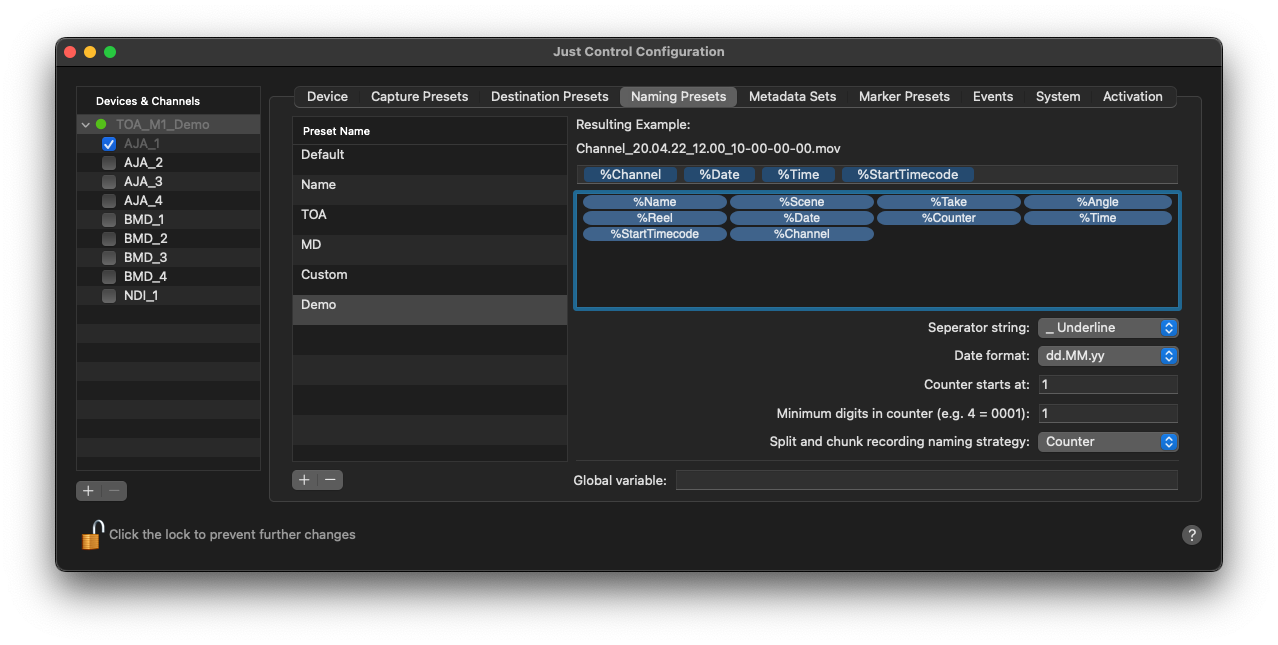
Task: Click %Date token in the available tokens box
Action: pos(802,218)
